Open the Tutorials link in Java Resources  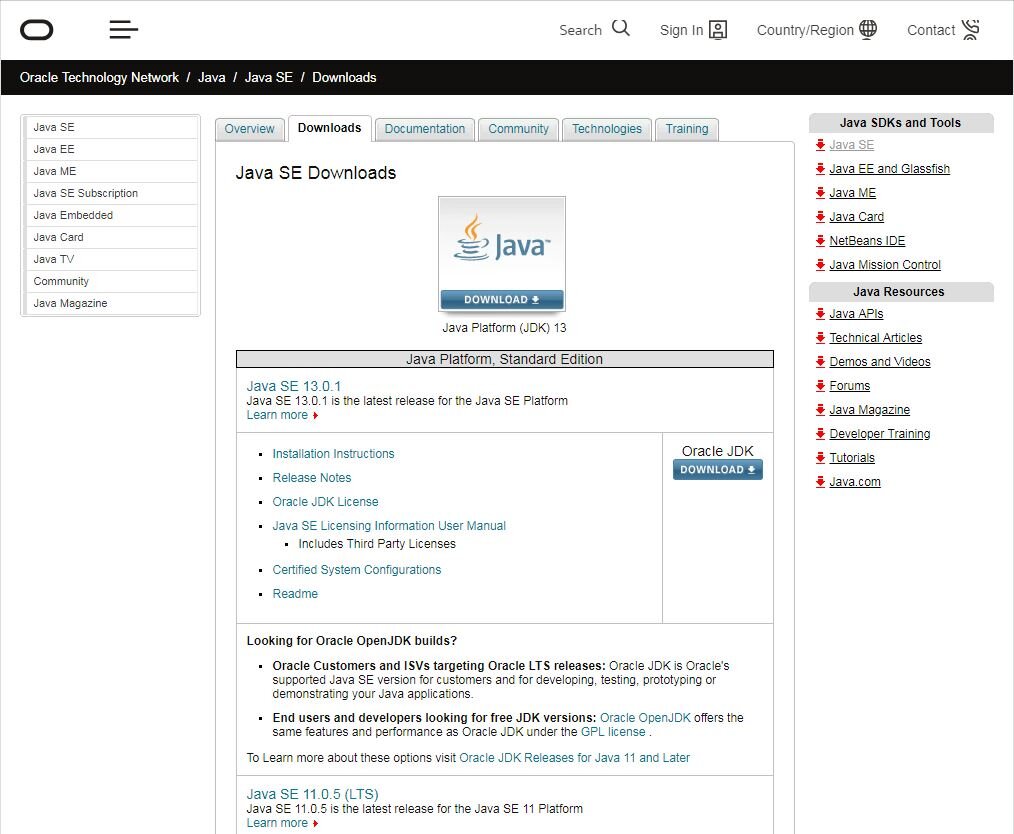click(852, 458)
